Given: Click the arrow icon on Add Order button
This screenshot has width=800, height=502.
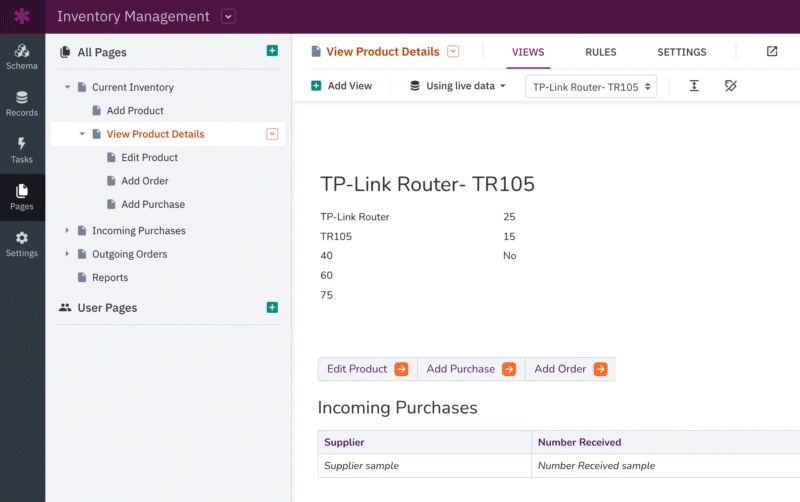Looking at the screenshot, I should click(601, 369).
